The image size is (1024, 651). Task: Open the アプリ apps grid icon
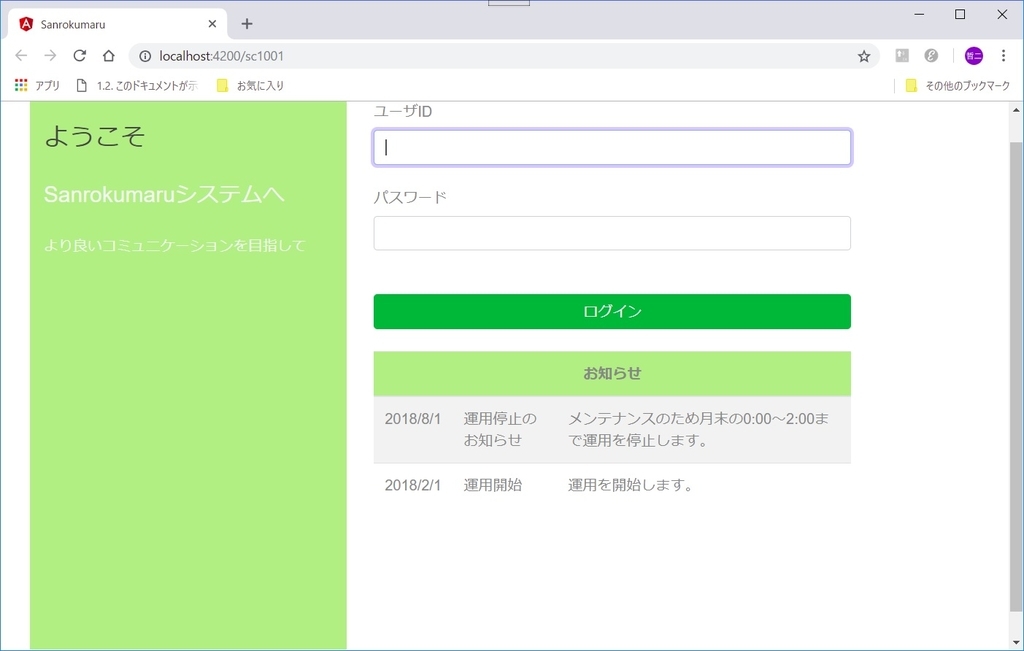coord(19,85)
